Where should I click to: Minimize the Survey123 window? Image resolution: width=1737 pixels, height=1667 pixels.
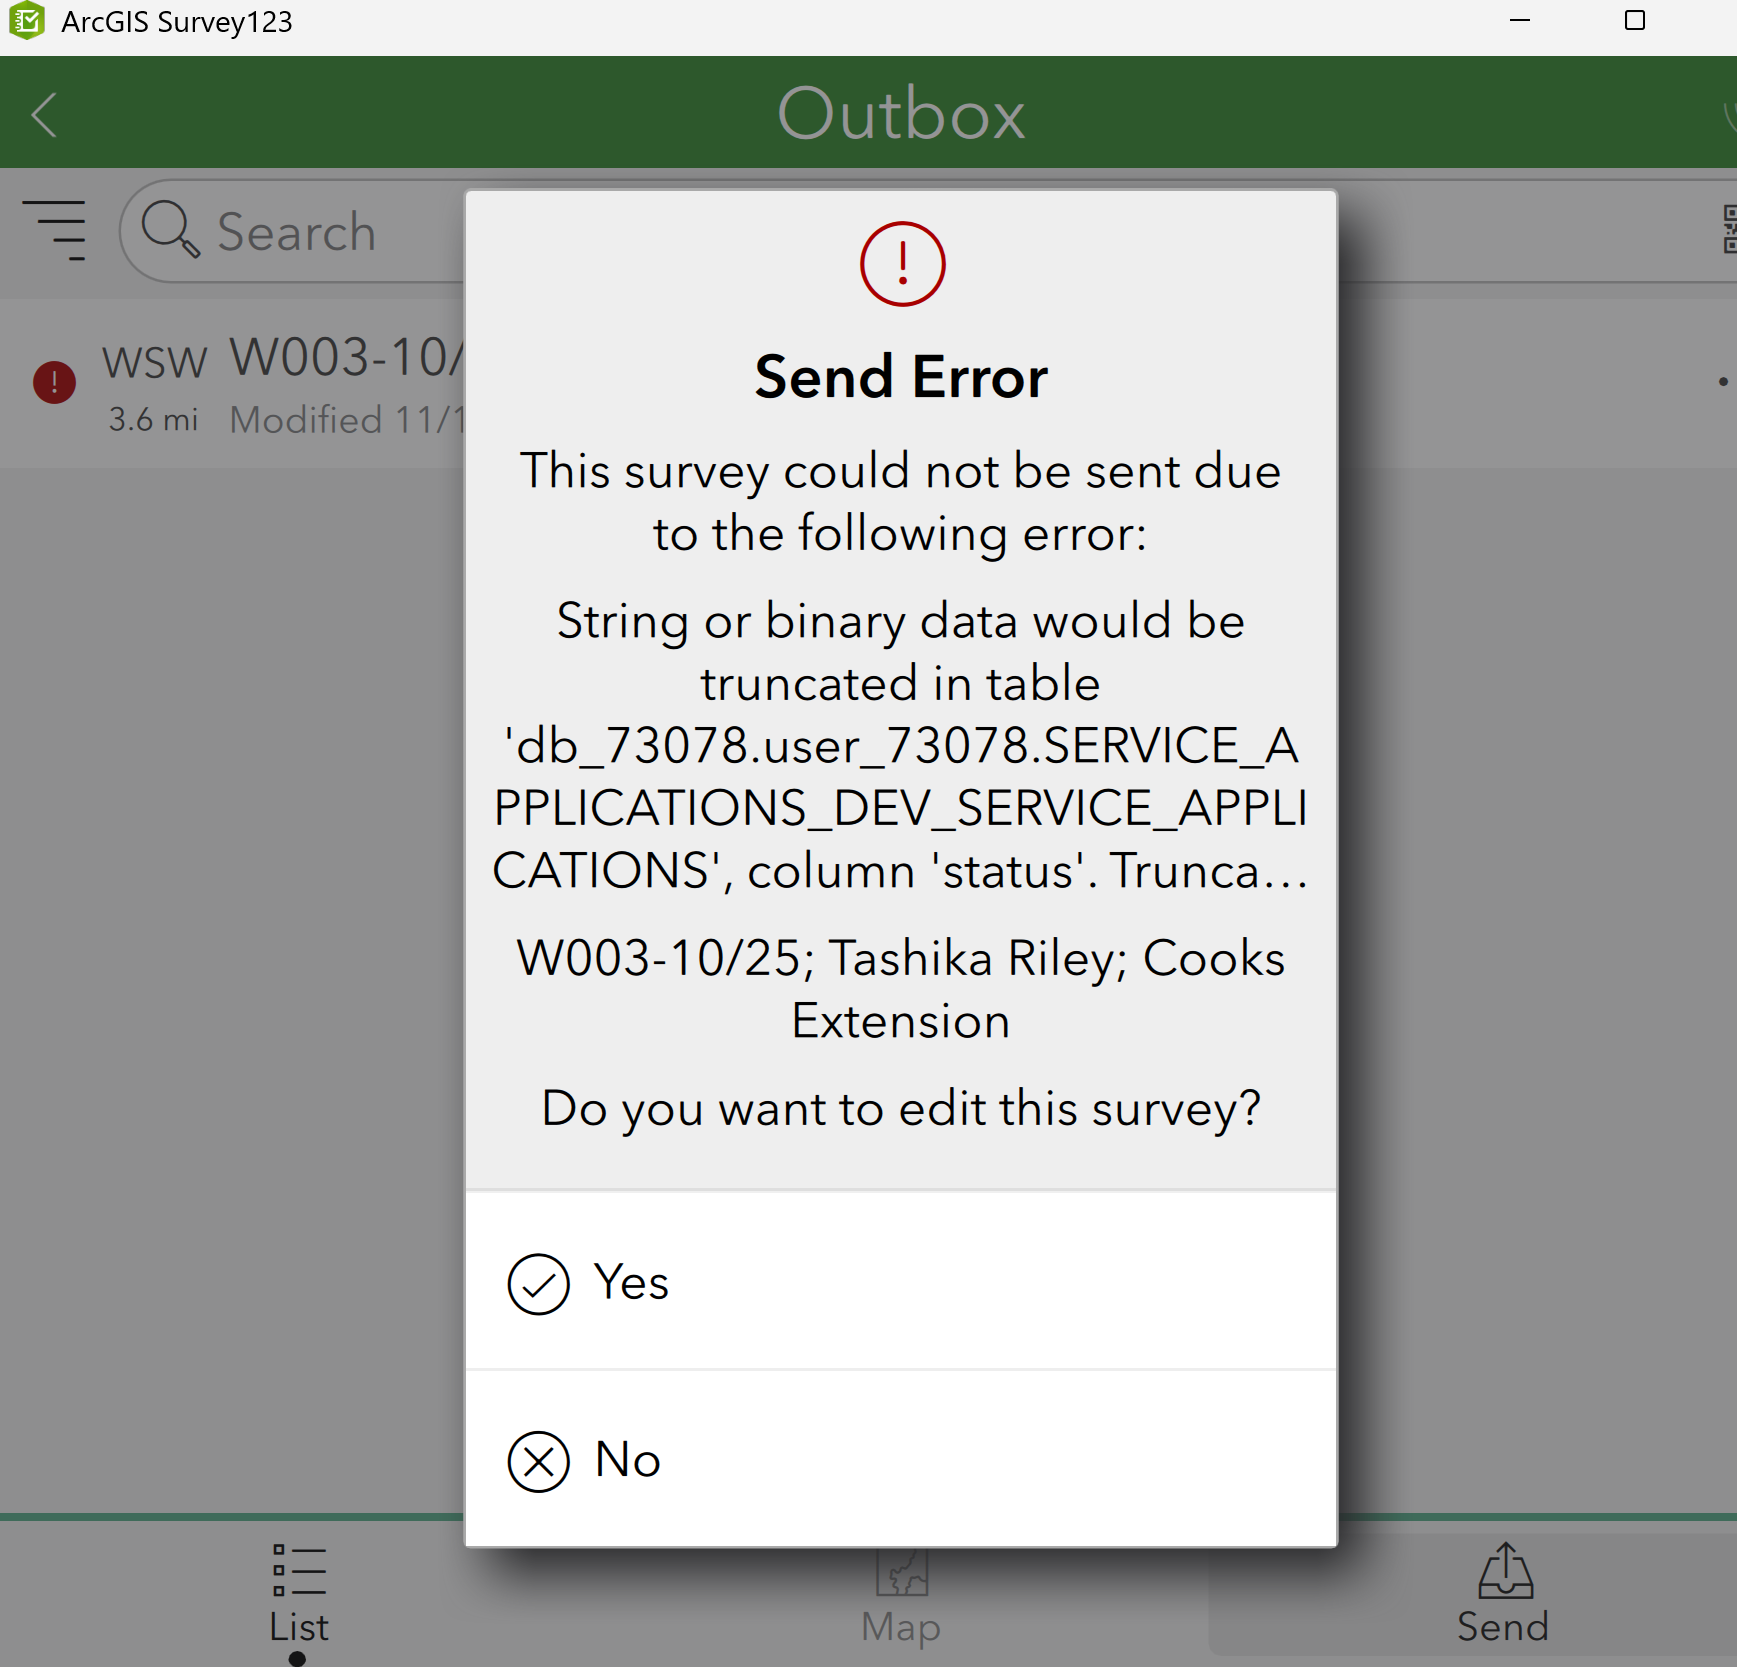[x=1521, y=21]
